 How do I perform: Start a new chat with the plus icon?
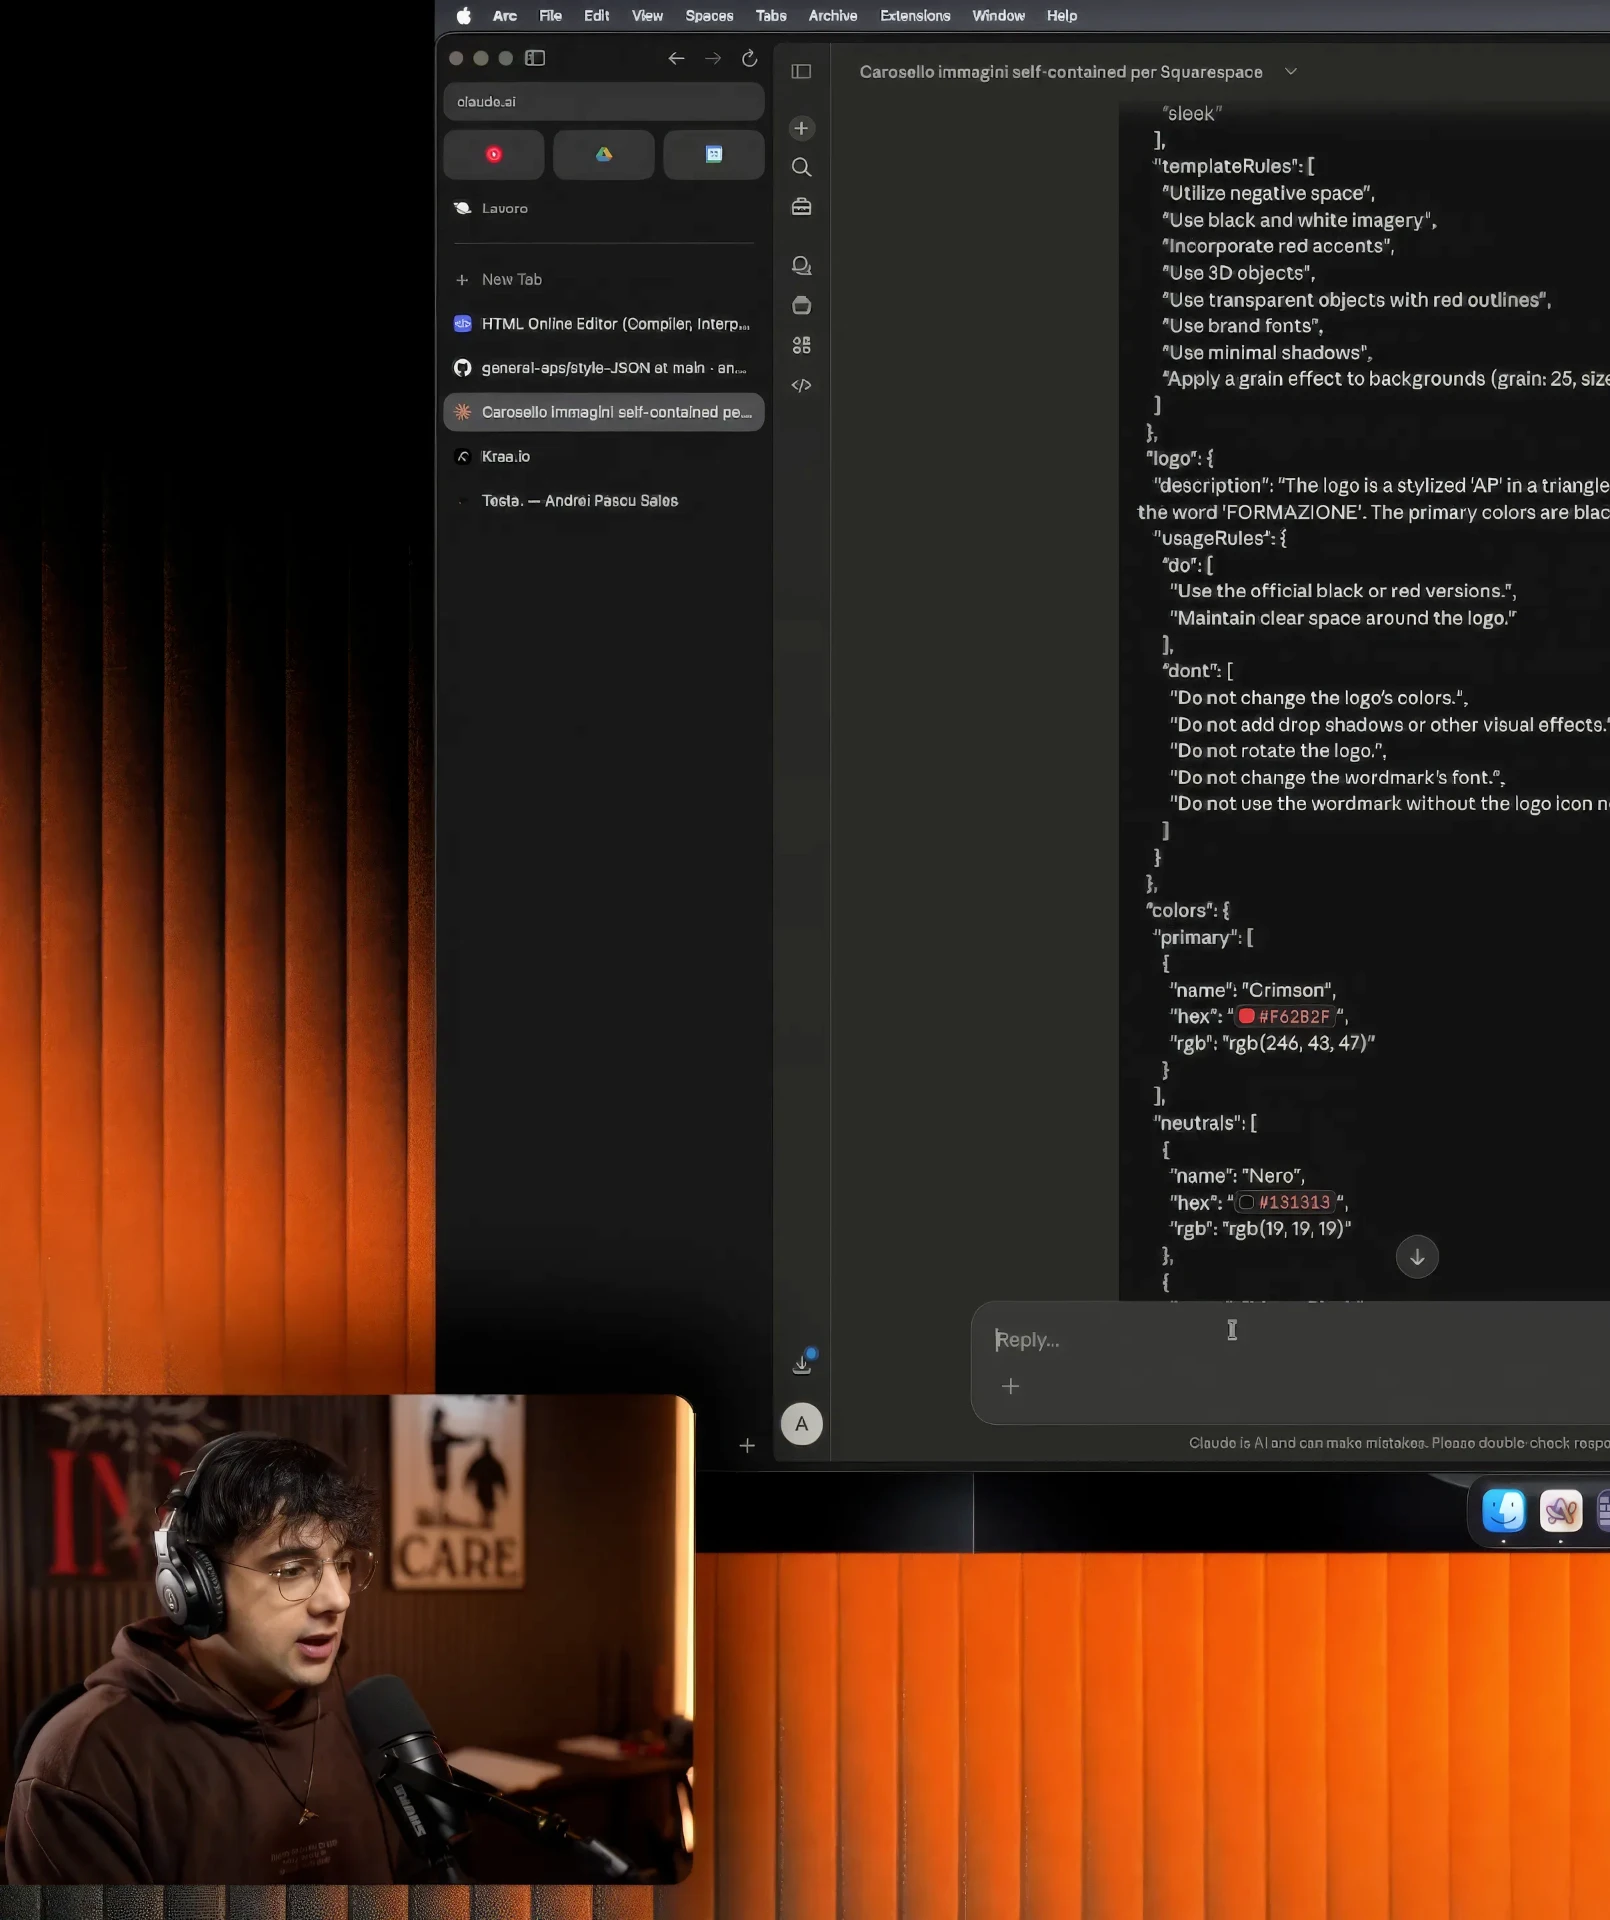(x=801, y=128)
